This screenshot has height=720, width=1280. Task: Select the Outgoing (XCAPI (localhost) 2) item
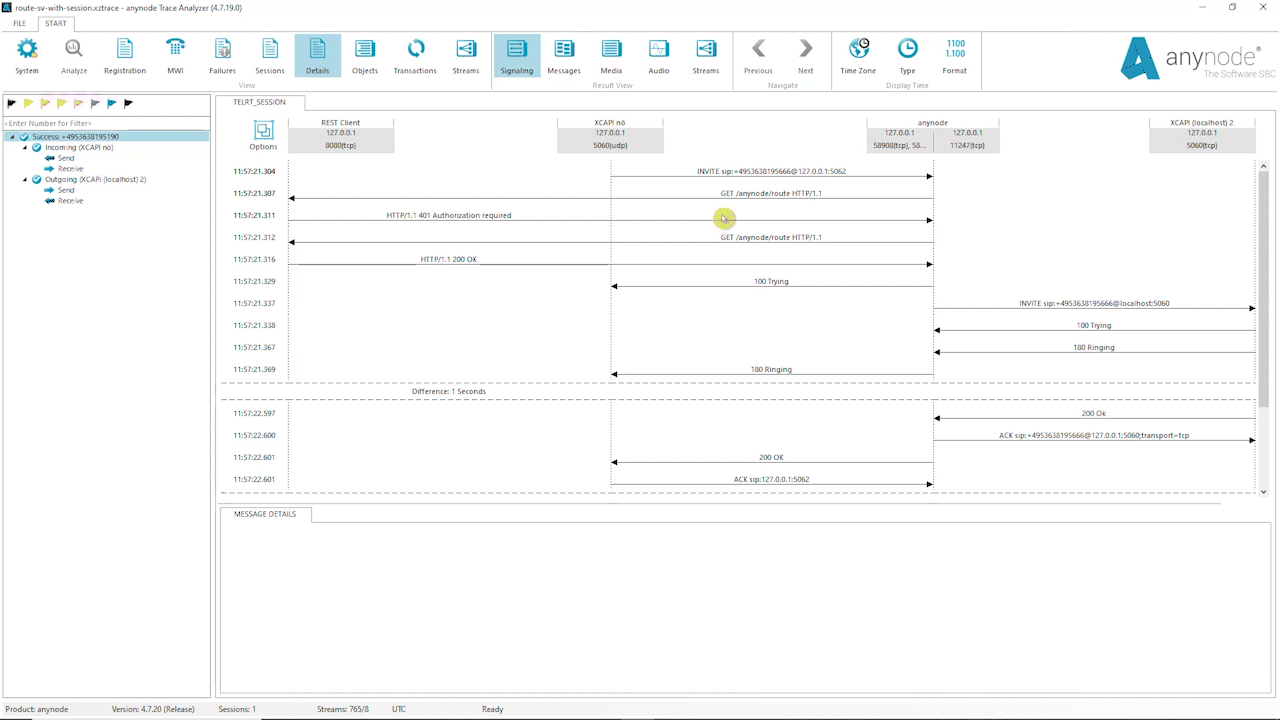(96, 180)
